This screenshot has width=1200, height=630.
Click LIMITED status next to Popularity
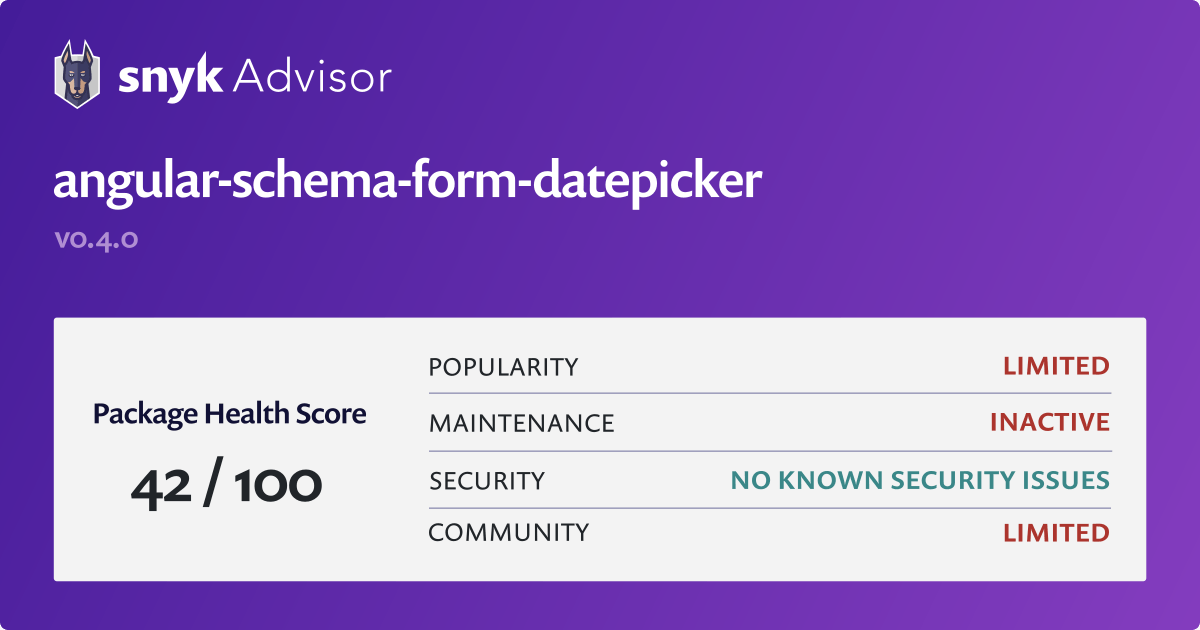(1056, 366)
